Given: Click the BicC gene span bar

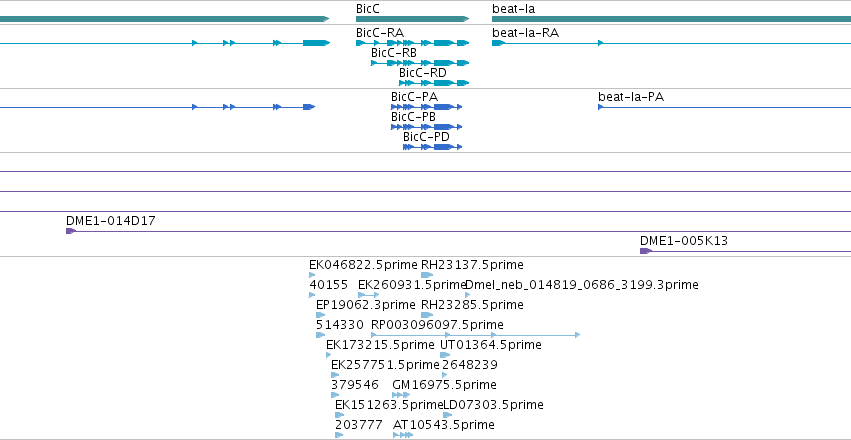Looking at the screenshot, I should pyautogui.click(x=412, y=19).
